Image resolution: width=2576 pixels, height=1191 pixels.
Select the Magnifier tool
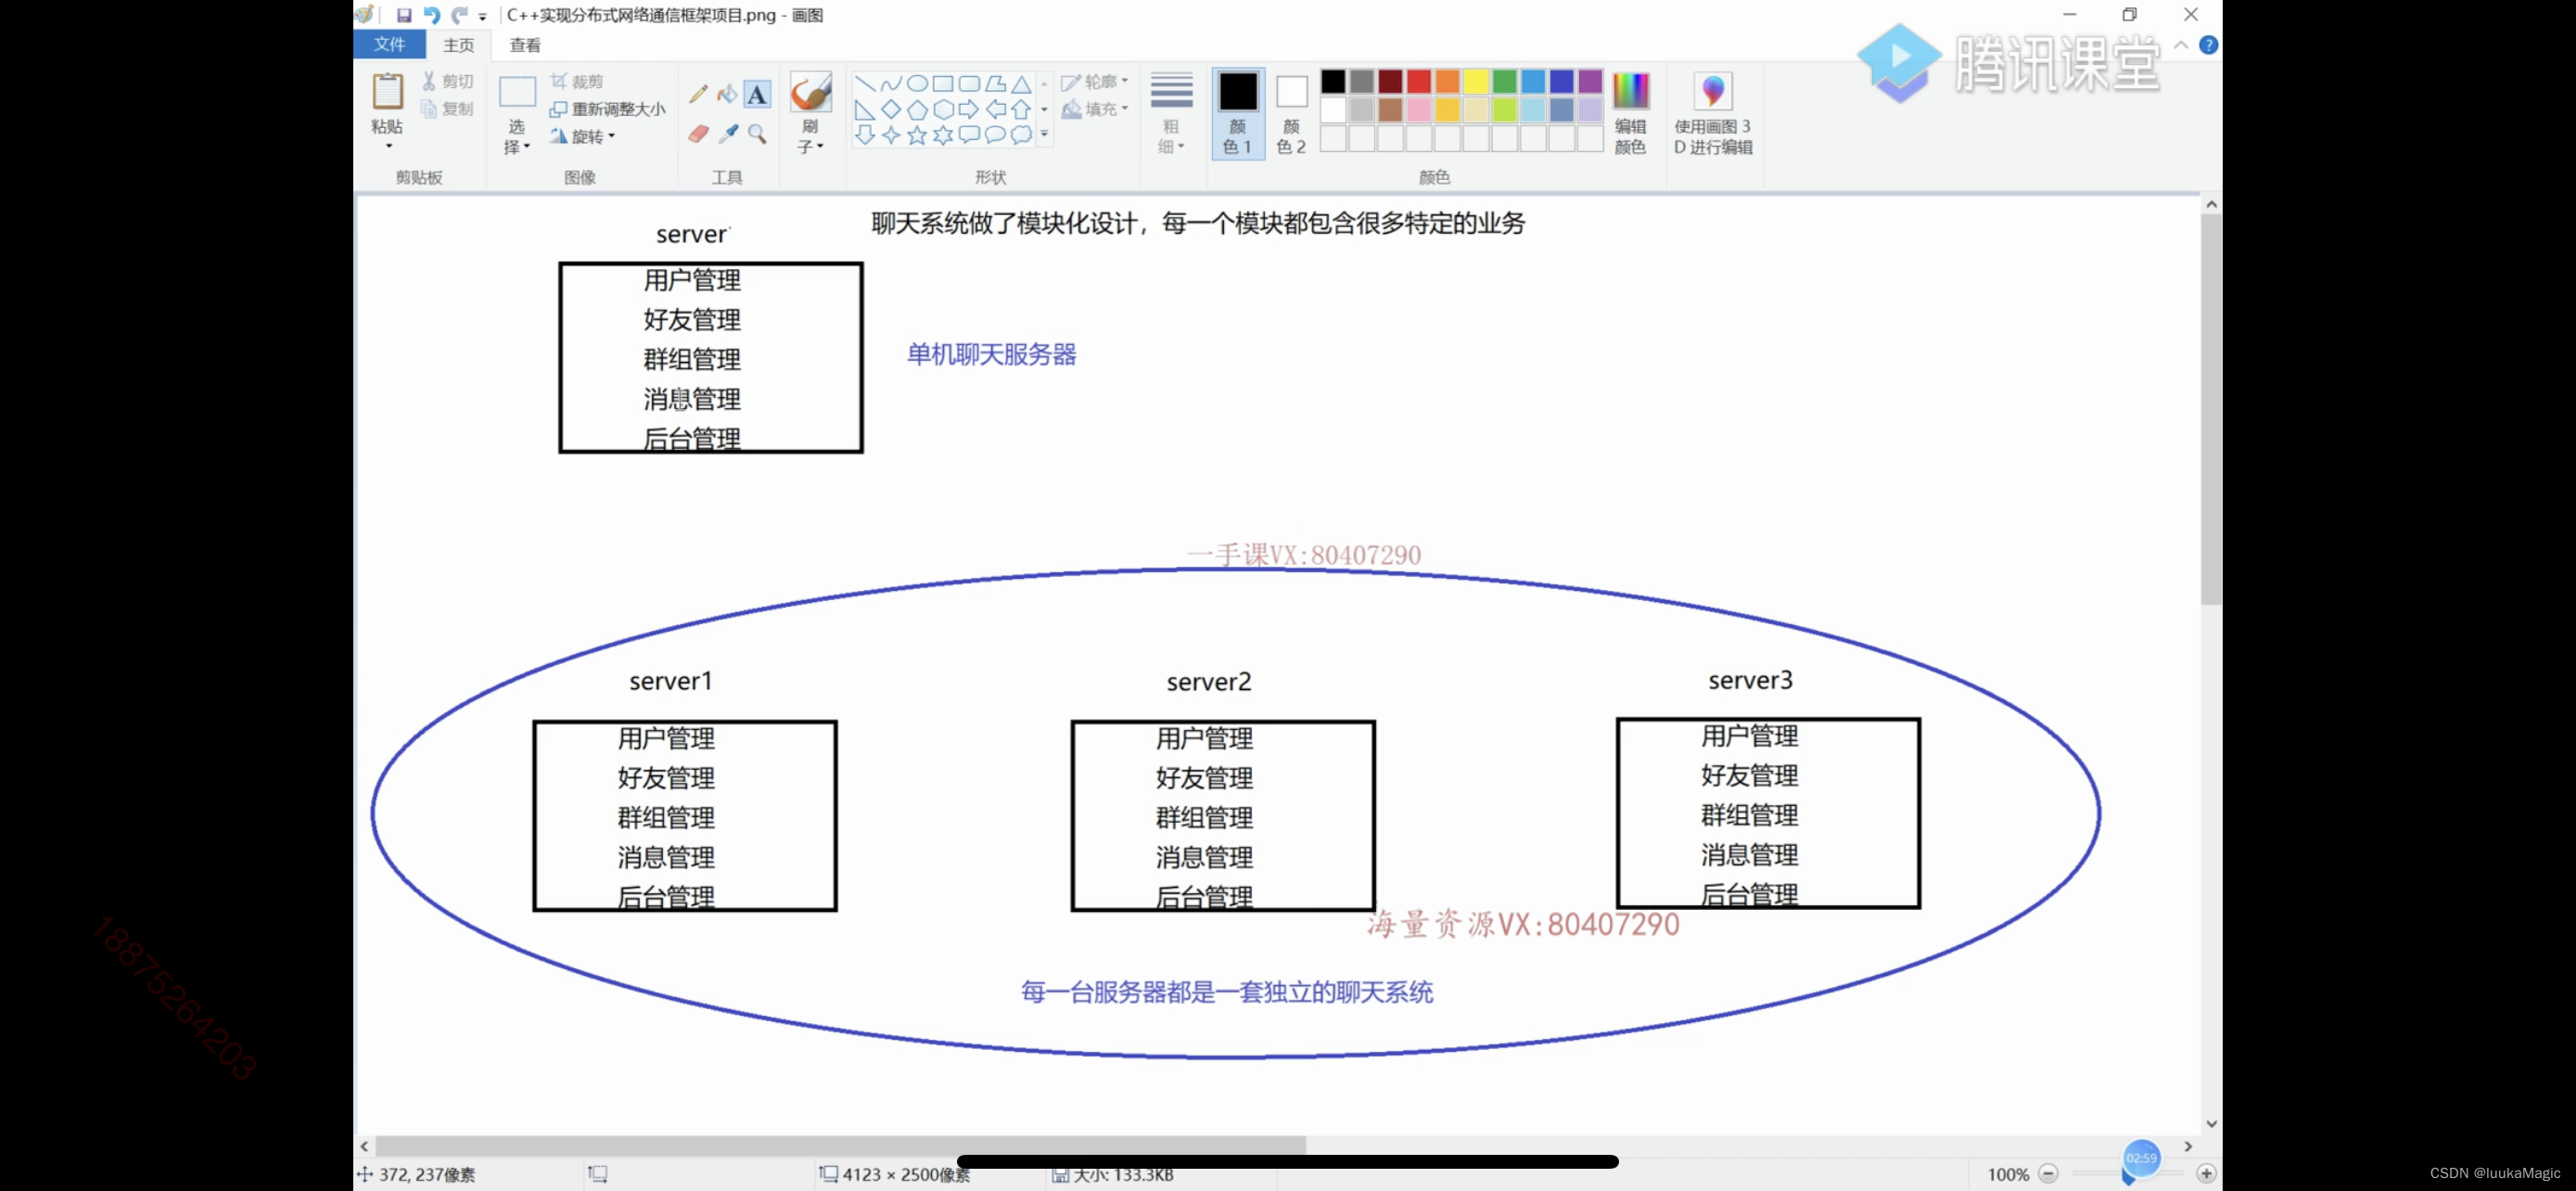click(x=758, y=134)
